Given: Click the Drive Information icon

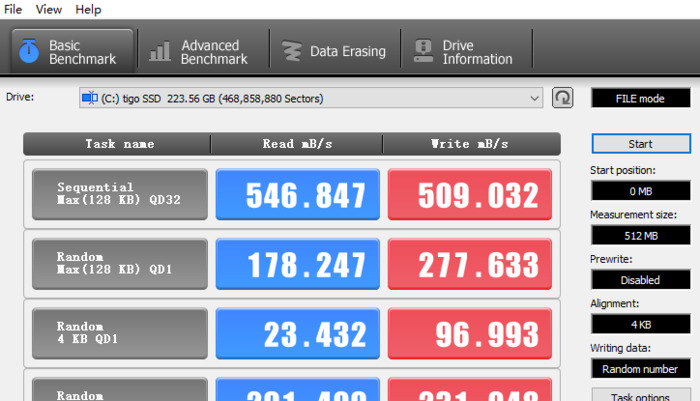Looking at the screenshot, I should [423, 51].
